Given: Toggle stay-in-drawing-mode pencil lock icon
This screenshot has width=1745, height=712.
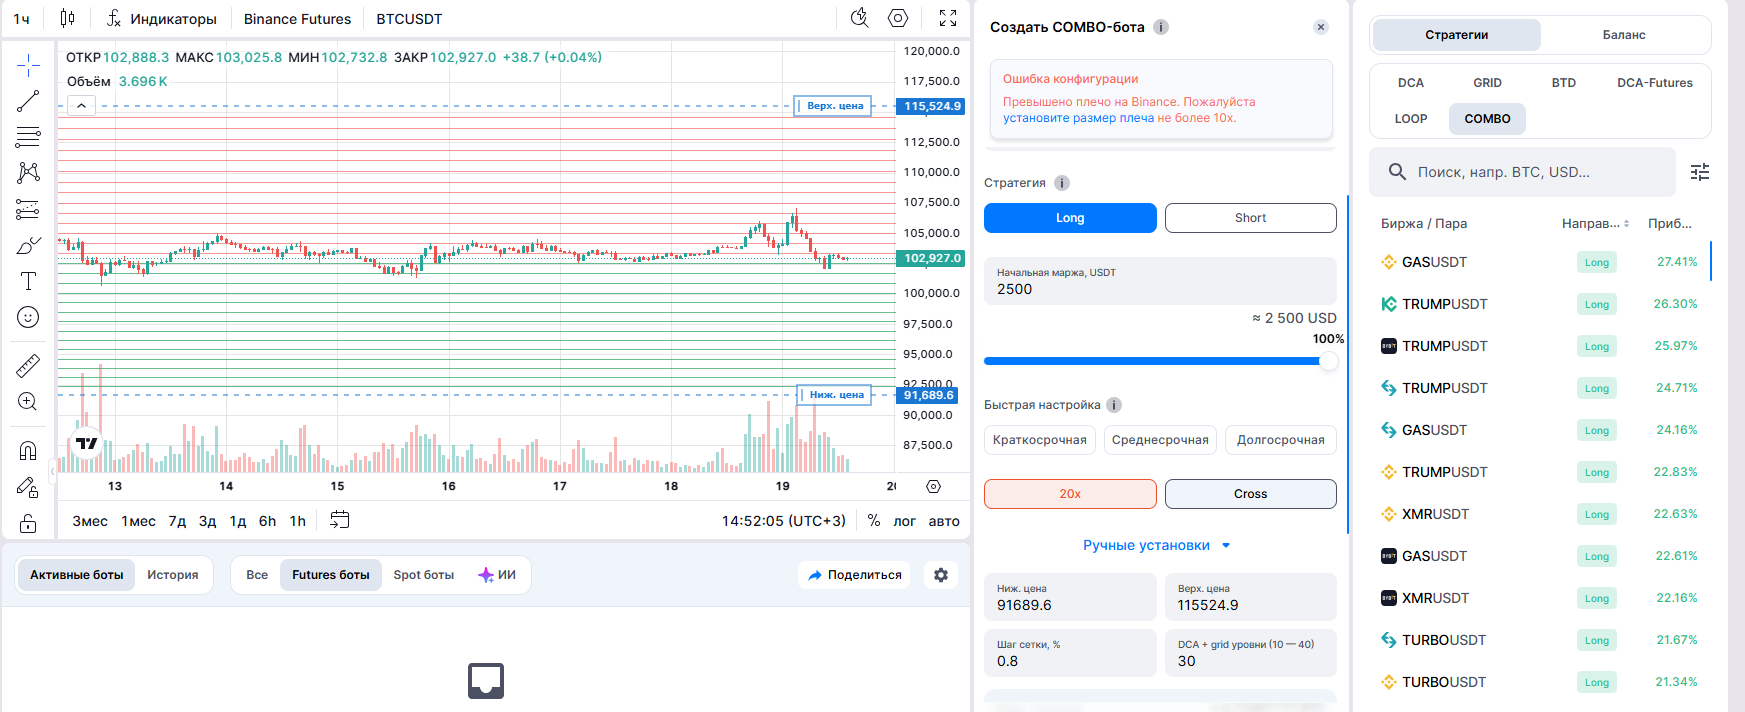Looking at the screenshot, I should (x=28, y=487).
